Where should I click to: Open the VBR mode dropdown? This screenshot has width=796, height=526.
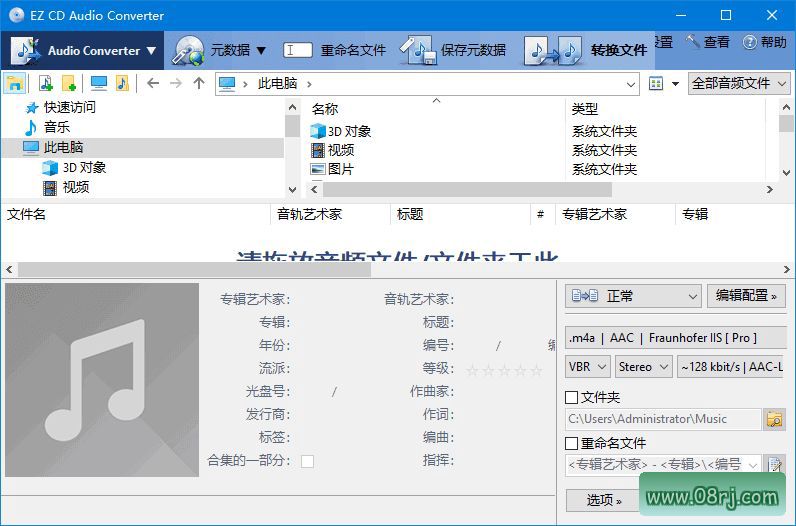[588, 367]
